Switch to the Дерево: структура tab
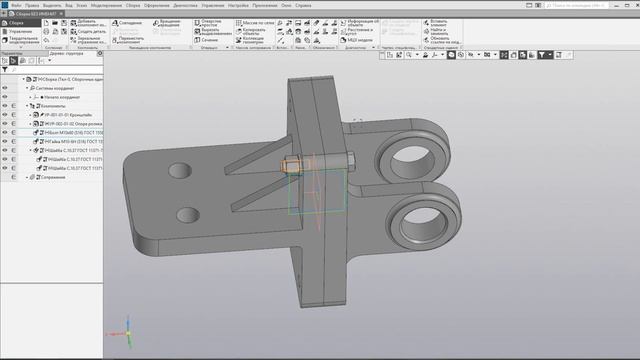The image size is (640, 360). 67,53
